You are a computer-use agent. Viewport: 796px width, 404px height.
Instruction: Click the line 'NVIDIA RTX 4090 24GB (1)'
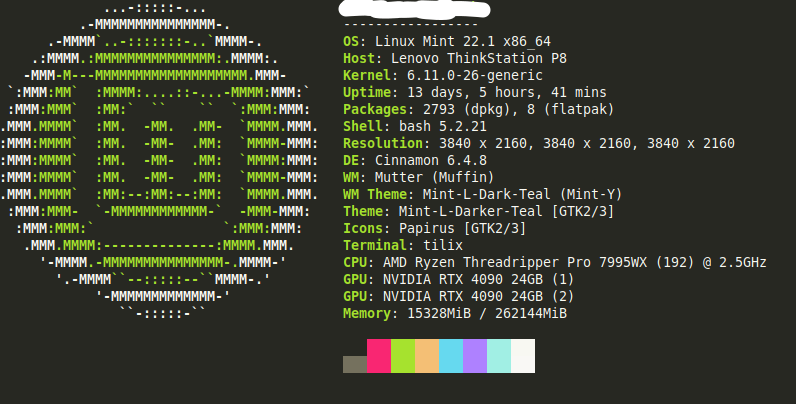point(479,280)
